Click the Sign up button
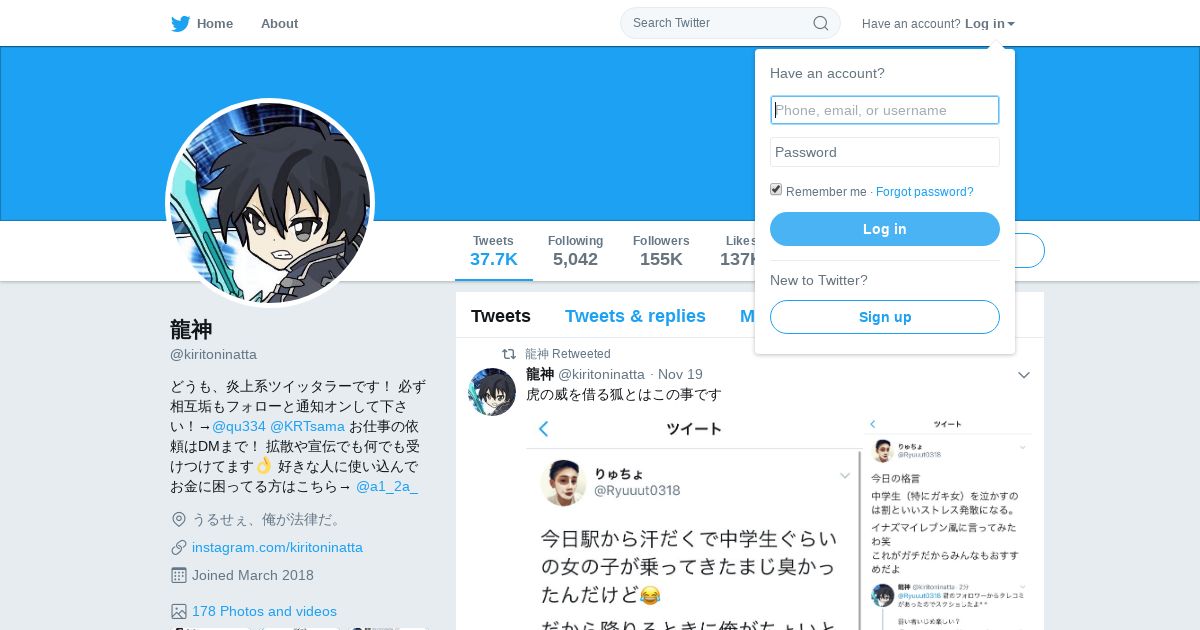The width and height of the screenshot is (1200, 630). 885,317
